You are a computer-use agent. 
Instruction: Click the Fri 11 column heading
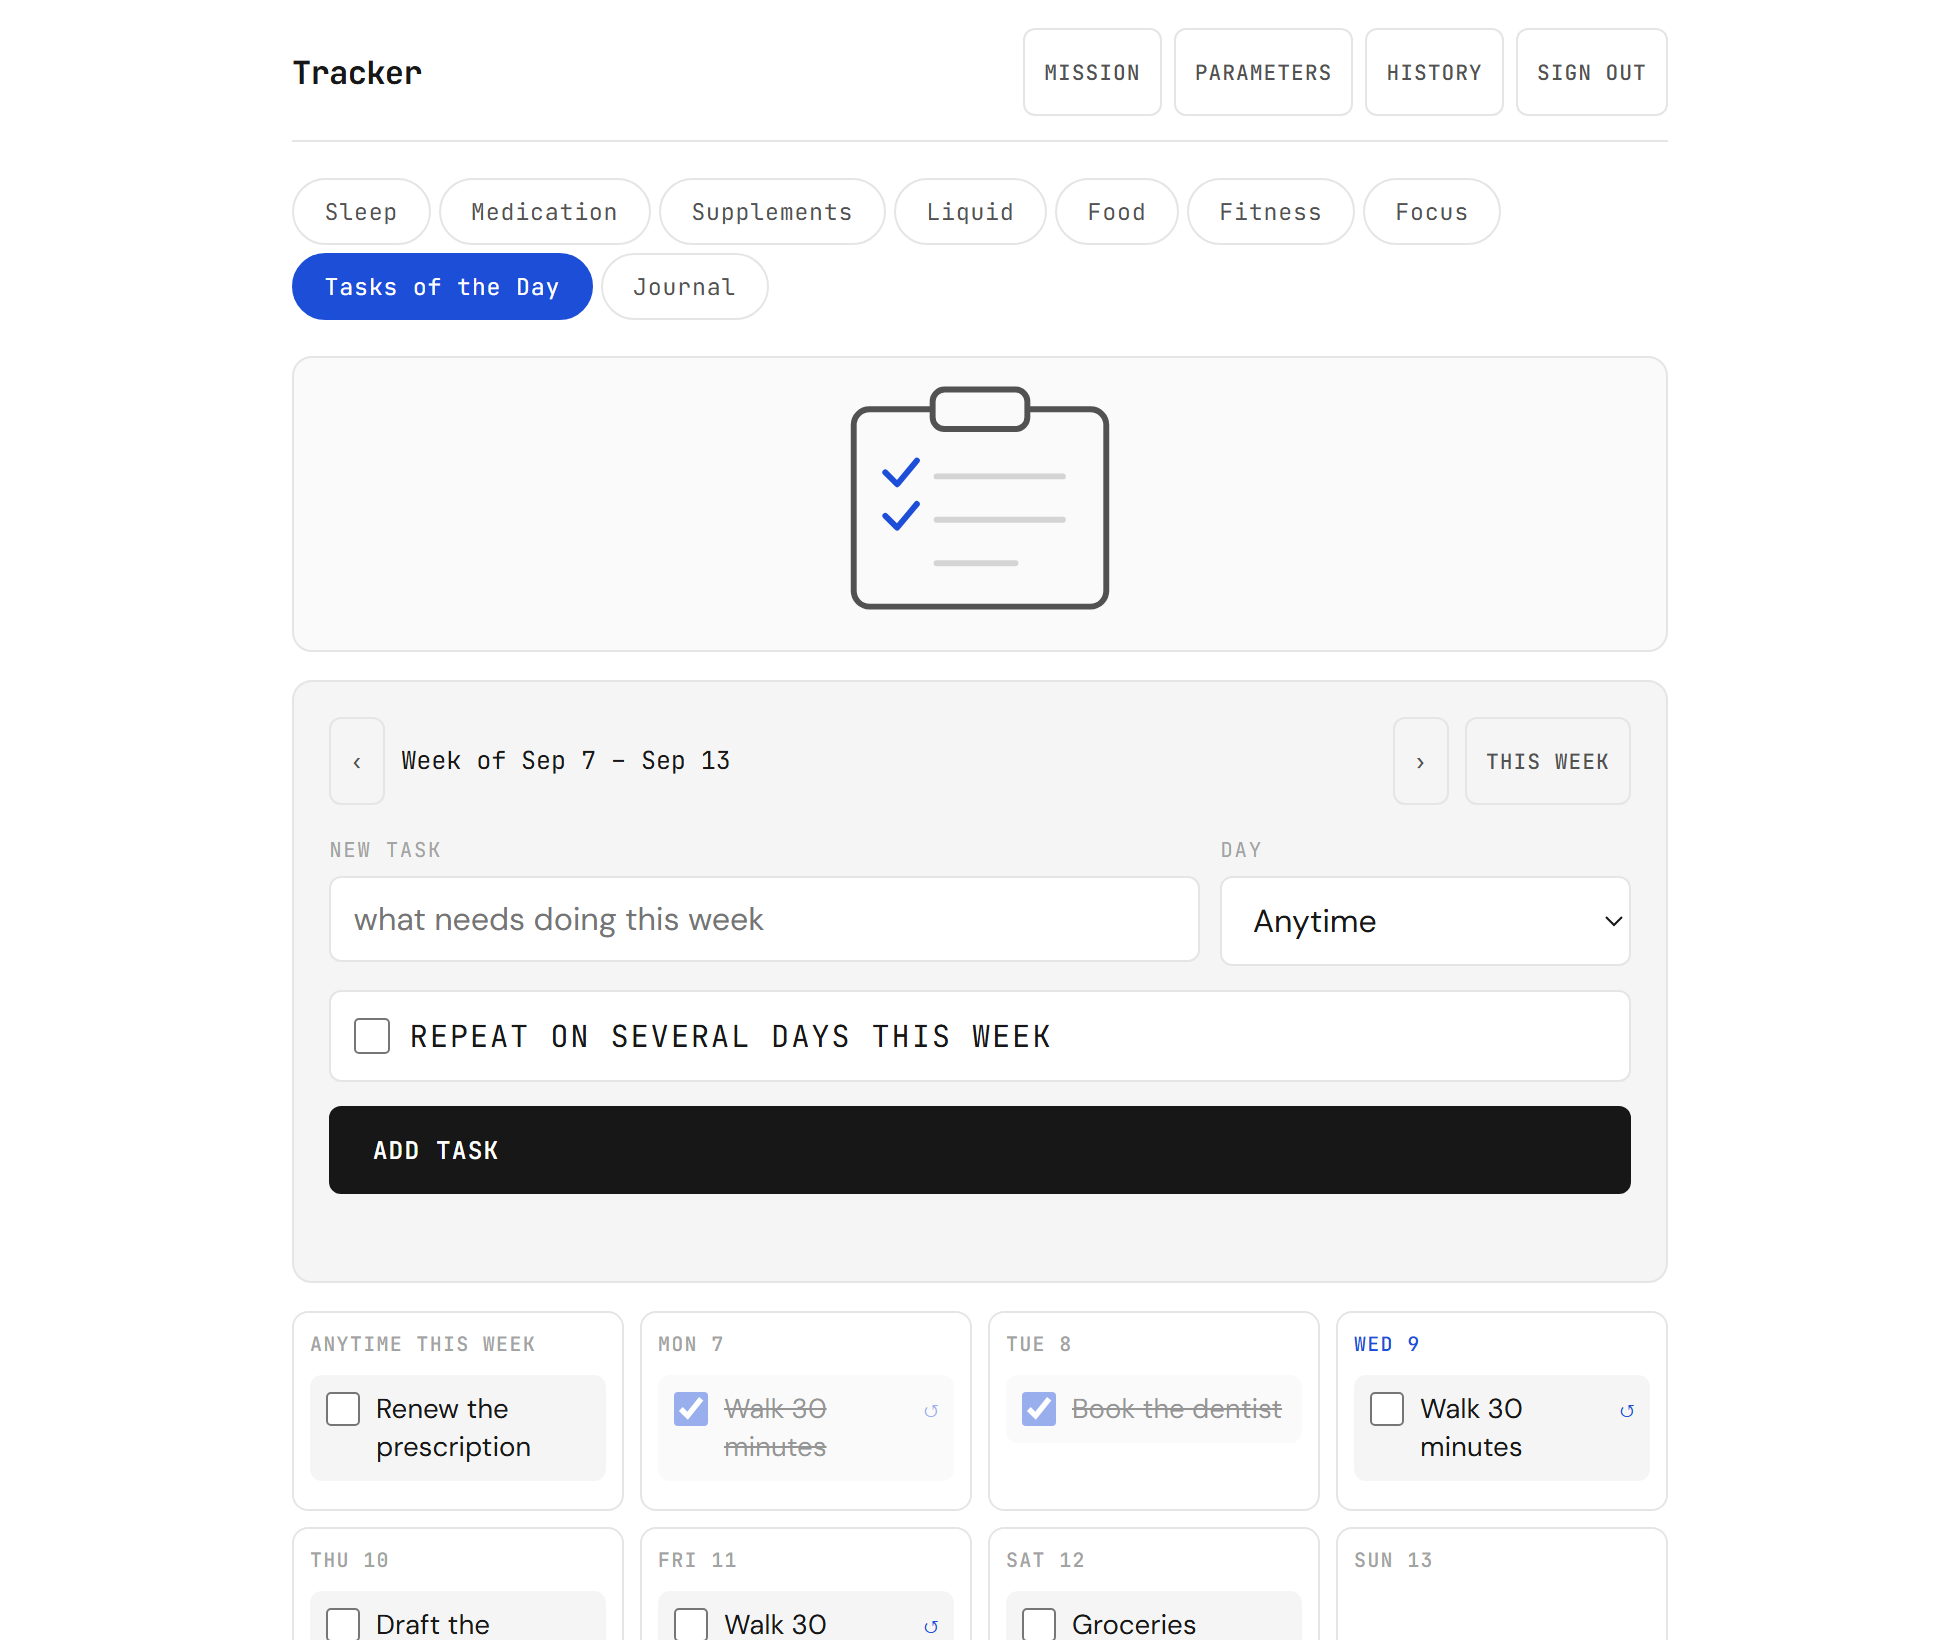click(x=697, y=1560)
